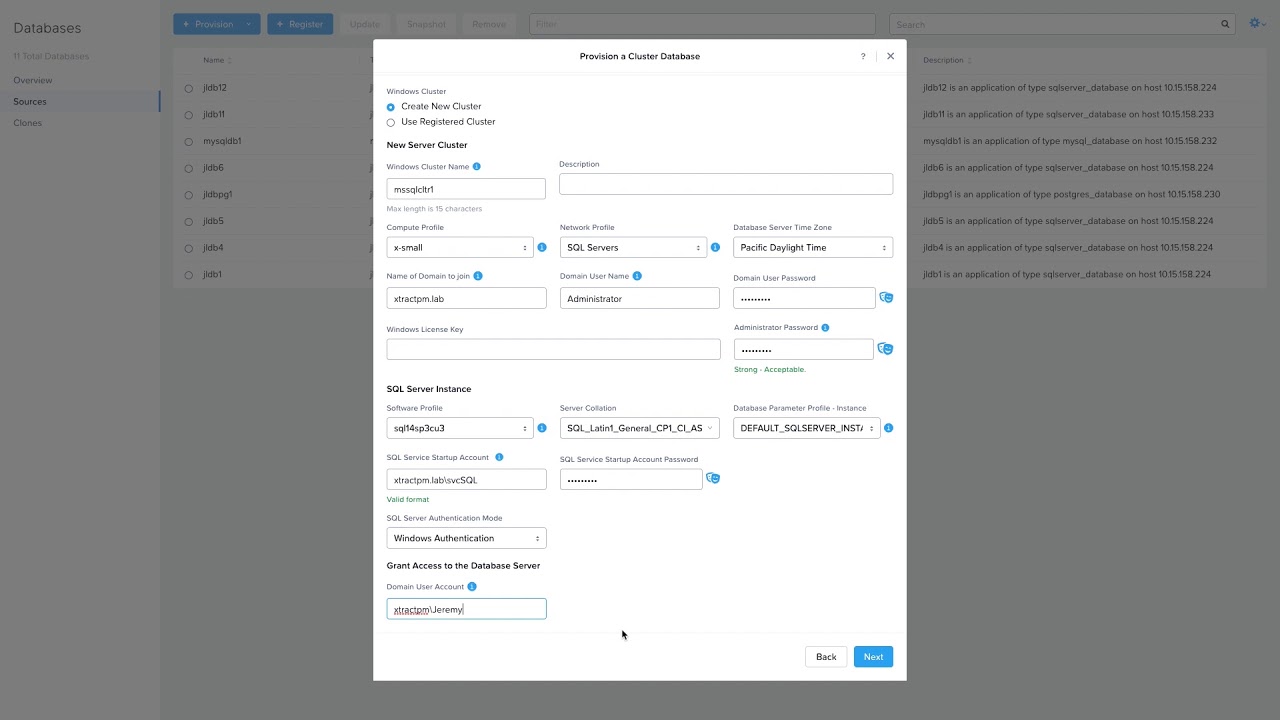The height and width of the screenshot is (720, 1280).
Task: Select the jldb11 row radio button
Action: pos(188,115)
